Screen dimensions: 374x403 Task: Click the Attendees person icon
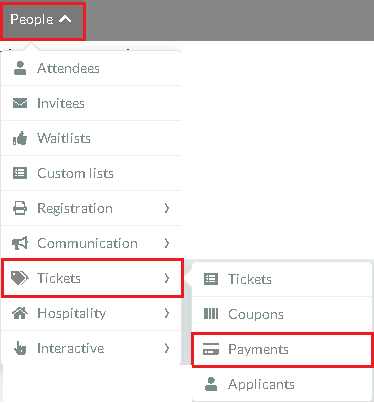click(x=20, y=68)
